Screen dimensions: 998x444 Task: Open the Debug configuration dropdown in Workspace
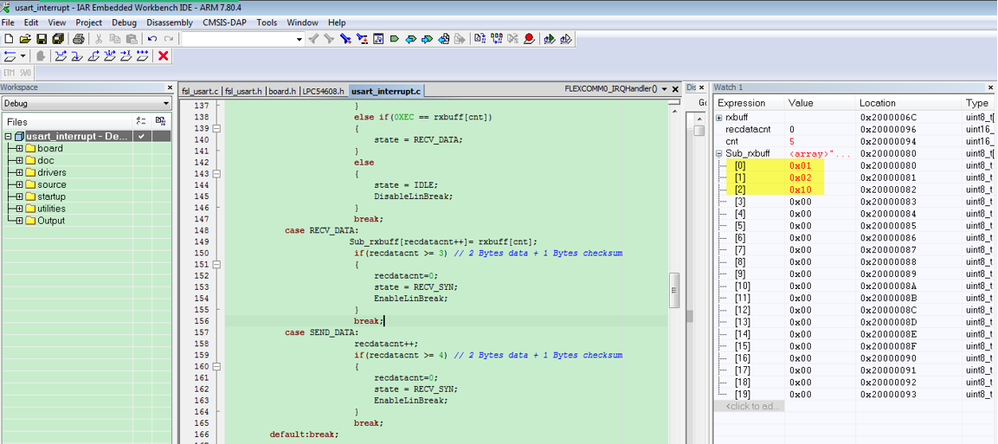pos(165,103)
